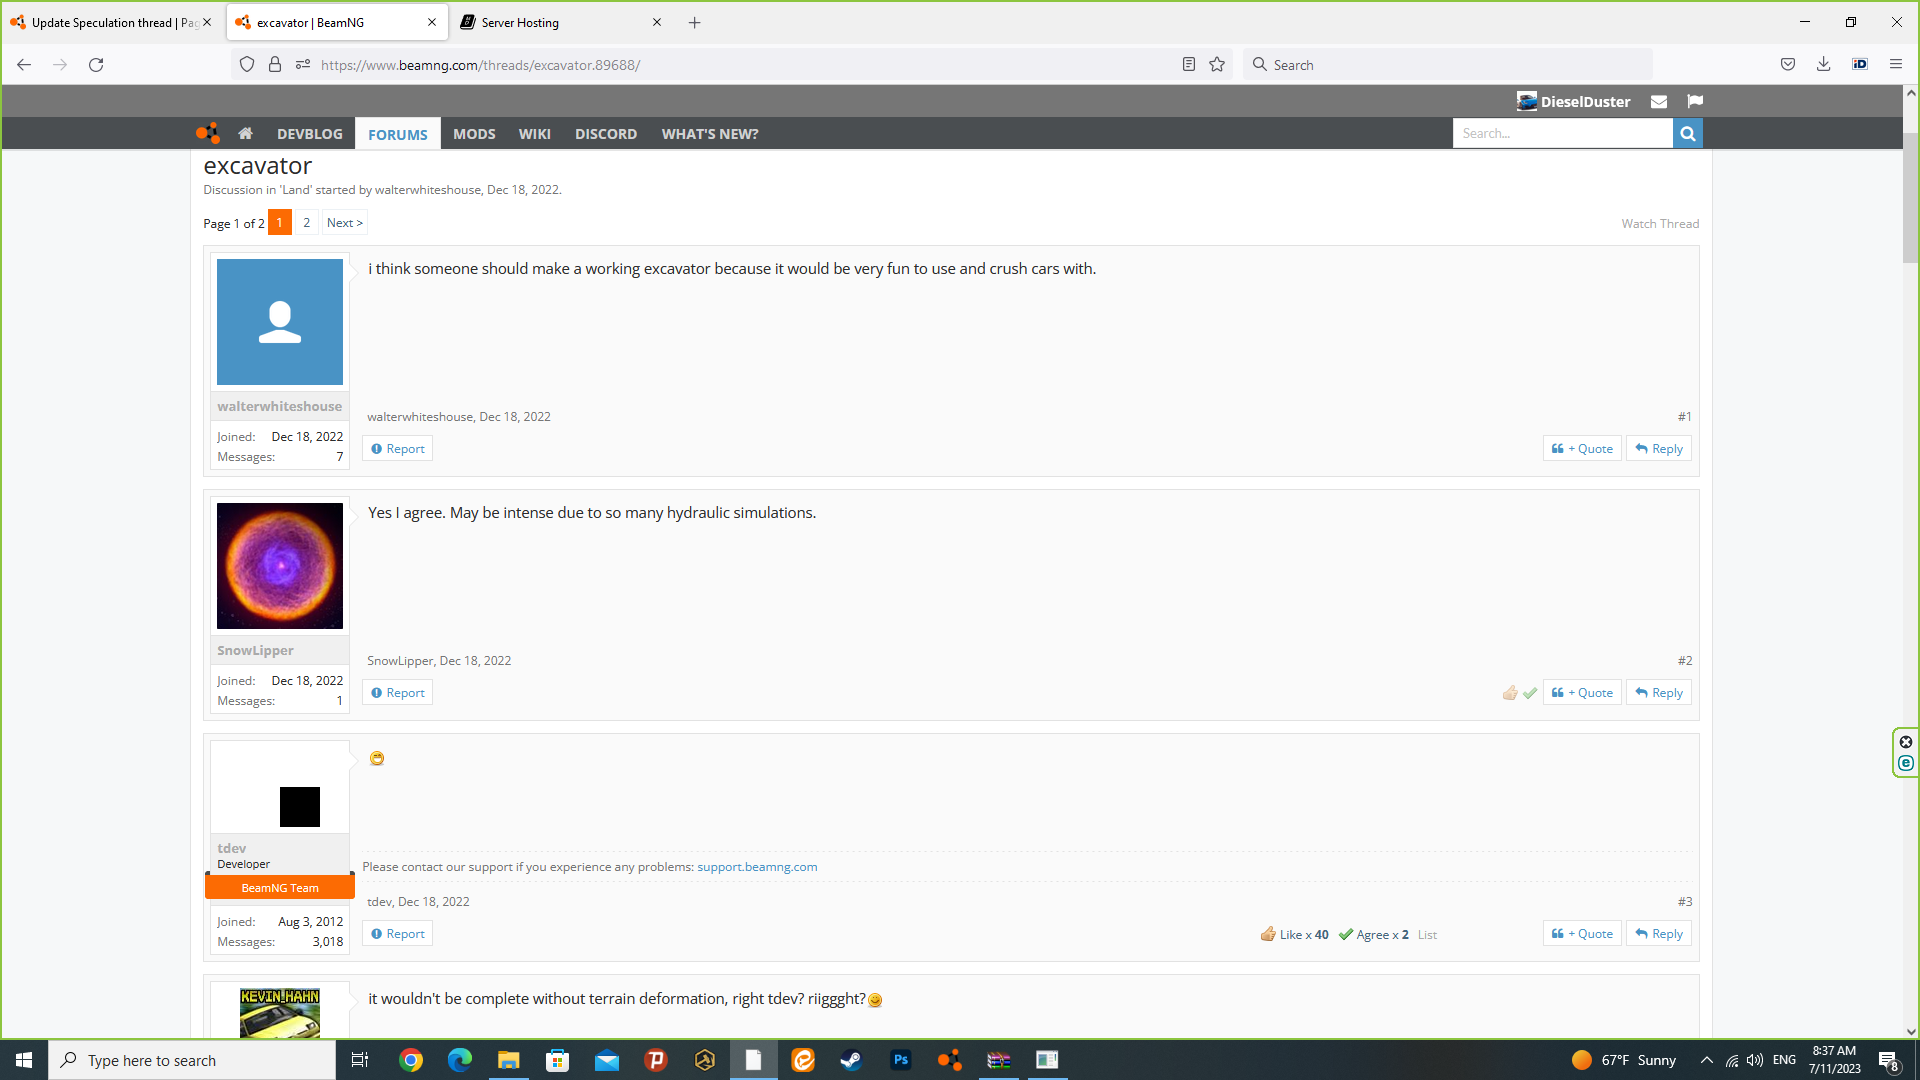Image resolution: width=1920 pixels, height=1080 pixels.
Task: Report SnowLipper's post
Action: click(398, 693)
